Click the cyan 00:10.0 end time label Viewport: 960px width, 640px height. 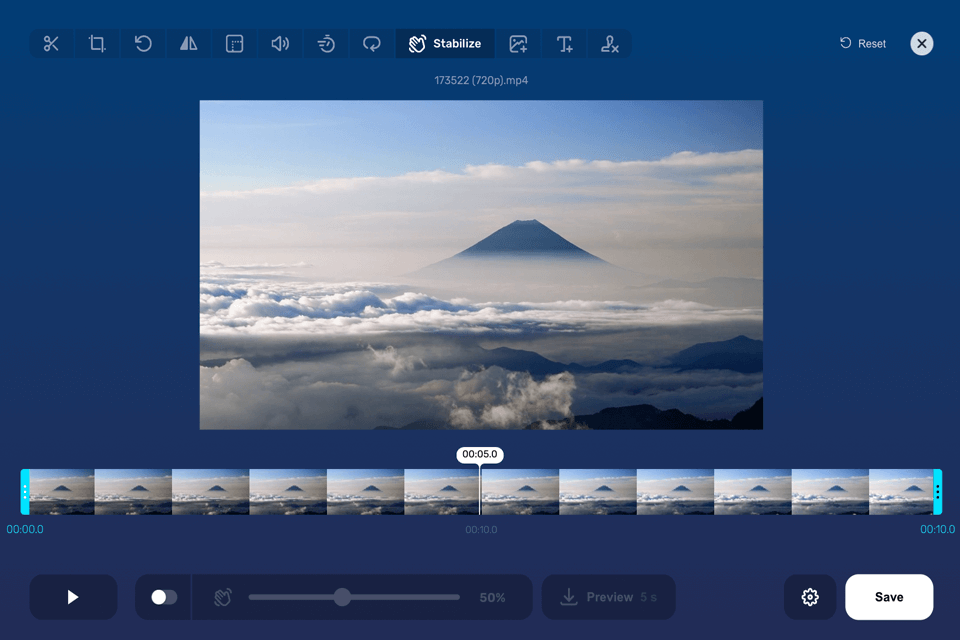tap(937, 529)
